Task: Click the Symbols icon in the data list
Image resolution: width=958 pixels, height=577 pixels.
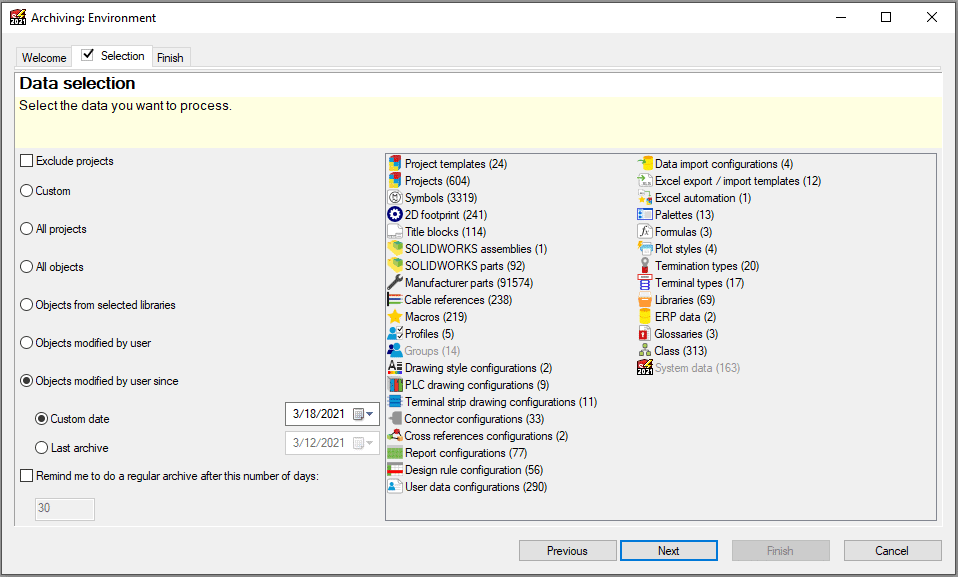Action: (394, 198)
